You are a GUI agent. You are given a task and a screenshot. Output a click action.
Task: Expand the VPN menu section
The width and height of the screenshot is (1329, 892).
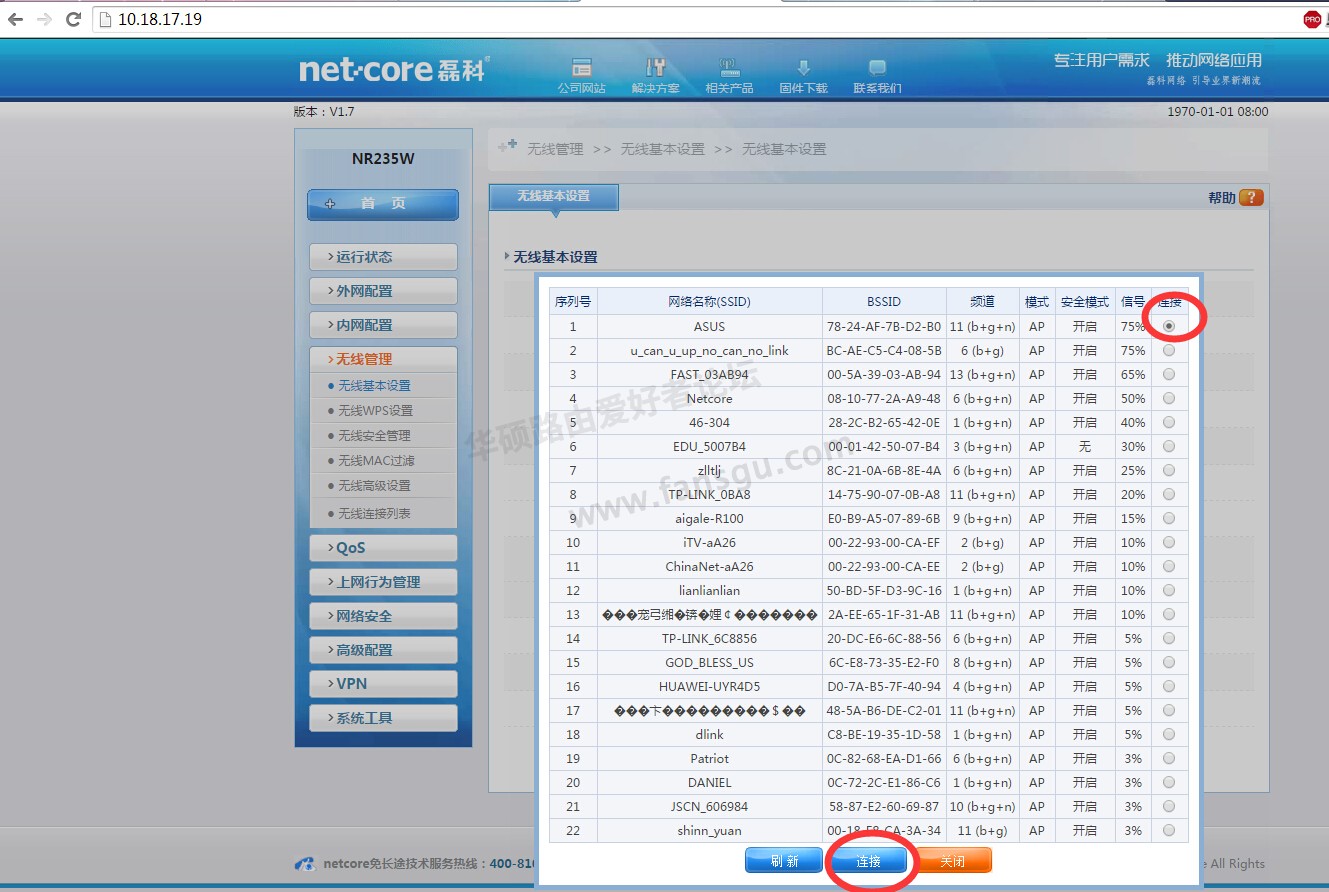[383, 684]
